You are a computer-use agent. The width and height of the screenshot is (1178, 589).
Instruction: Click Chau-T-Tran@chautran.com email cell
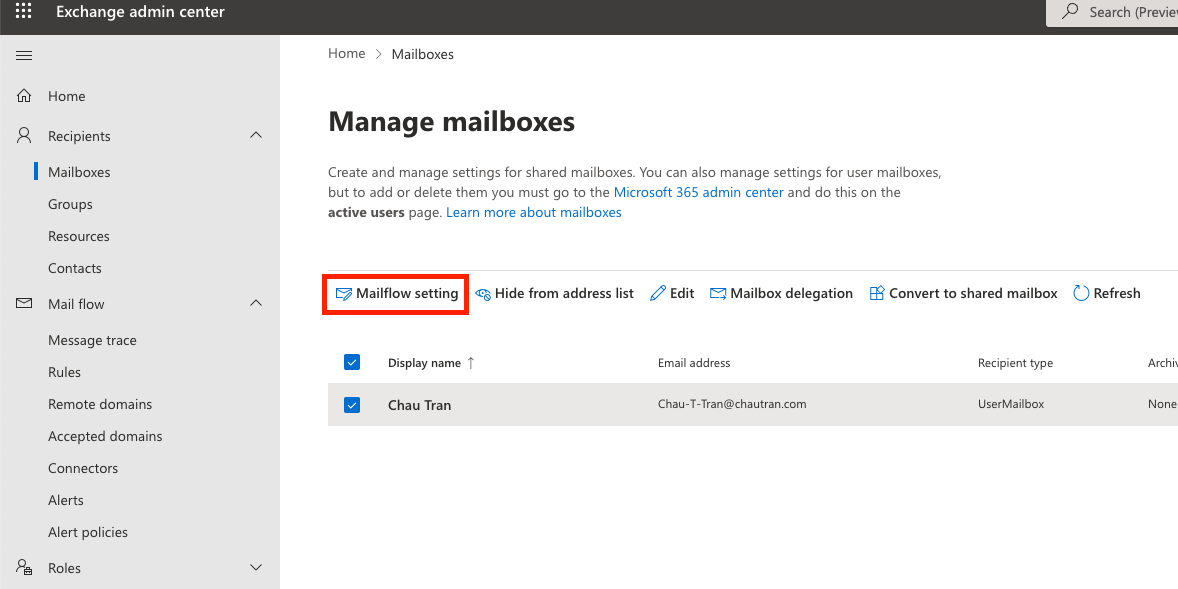coord(732,404)
